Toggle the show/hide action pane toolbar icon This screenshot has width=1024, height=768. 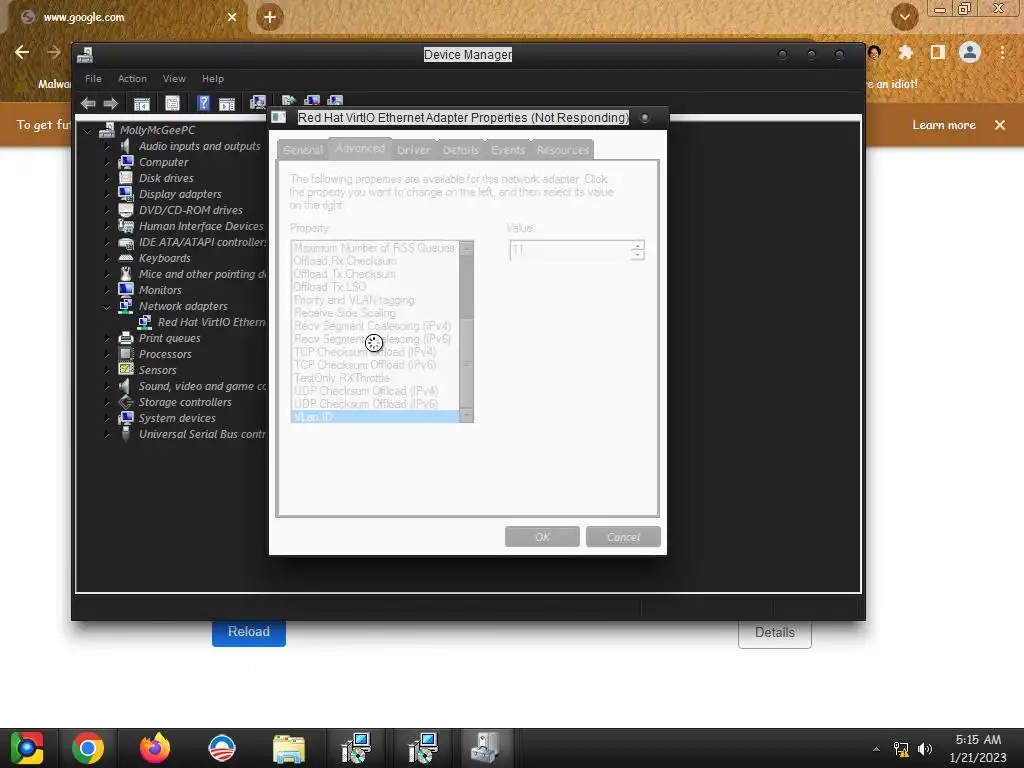[227, 103]
